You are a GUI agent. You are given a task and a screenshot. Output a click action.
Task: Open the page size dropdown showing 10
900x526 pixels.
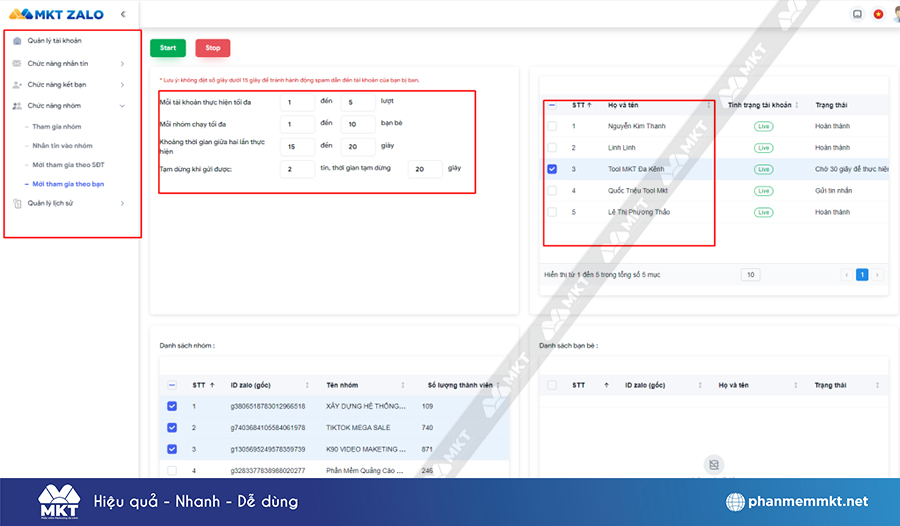(x=750, y=274)
